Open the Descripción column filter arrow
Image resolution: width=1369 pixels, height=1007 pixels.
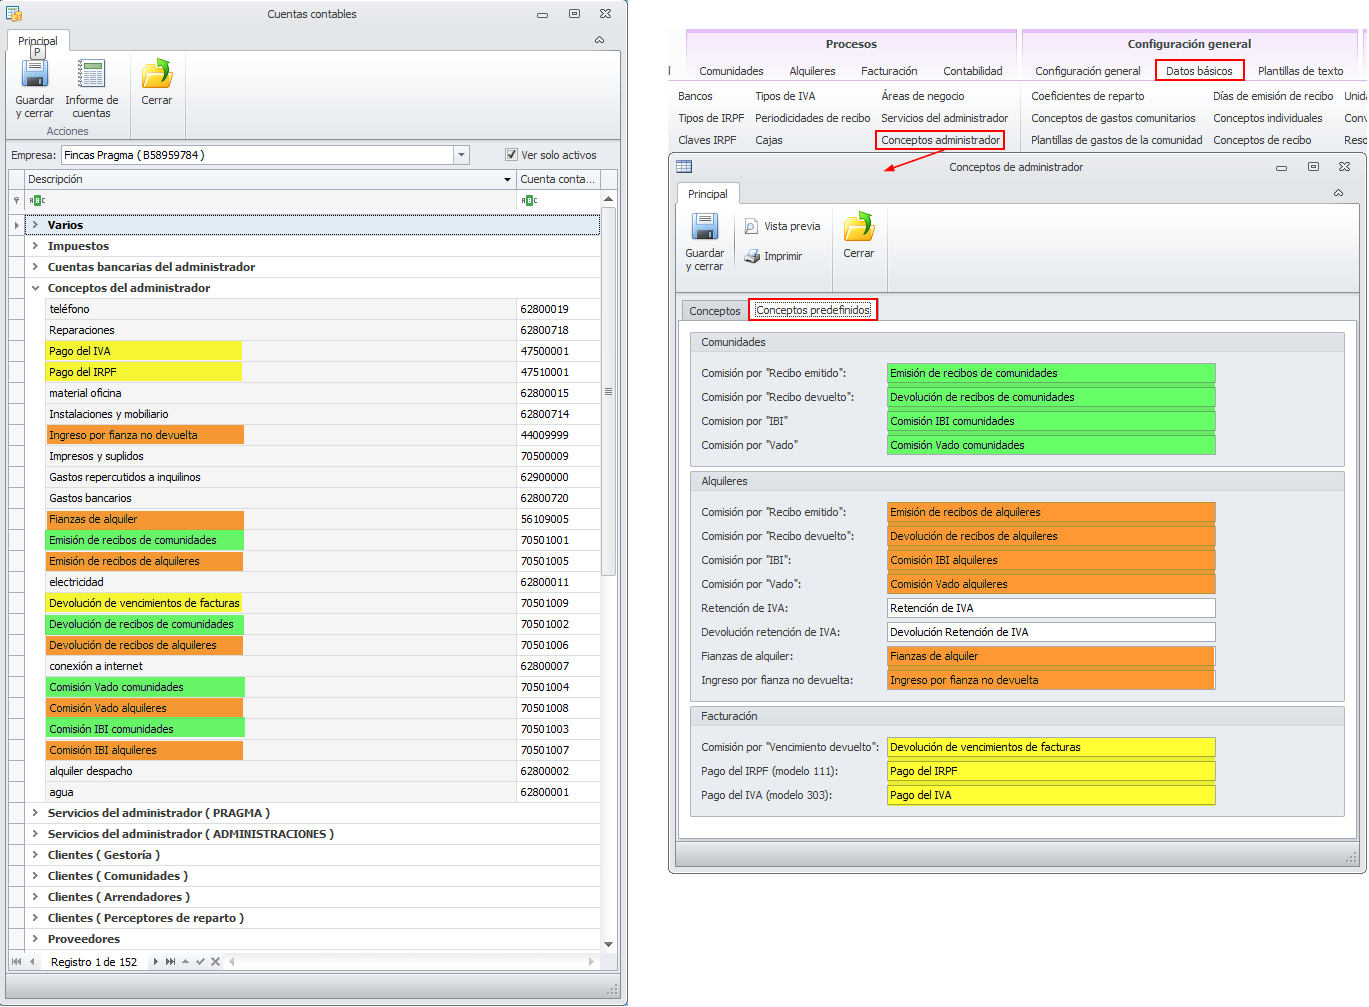click(x=507, y=180)
